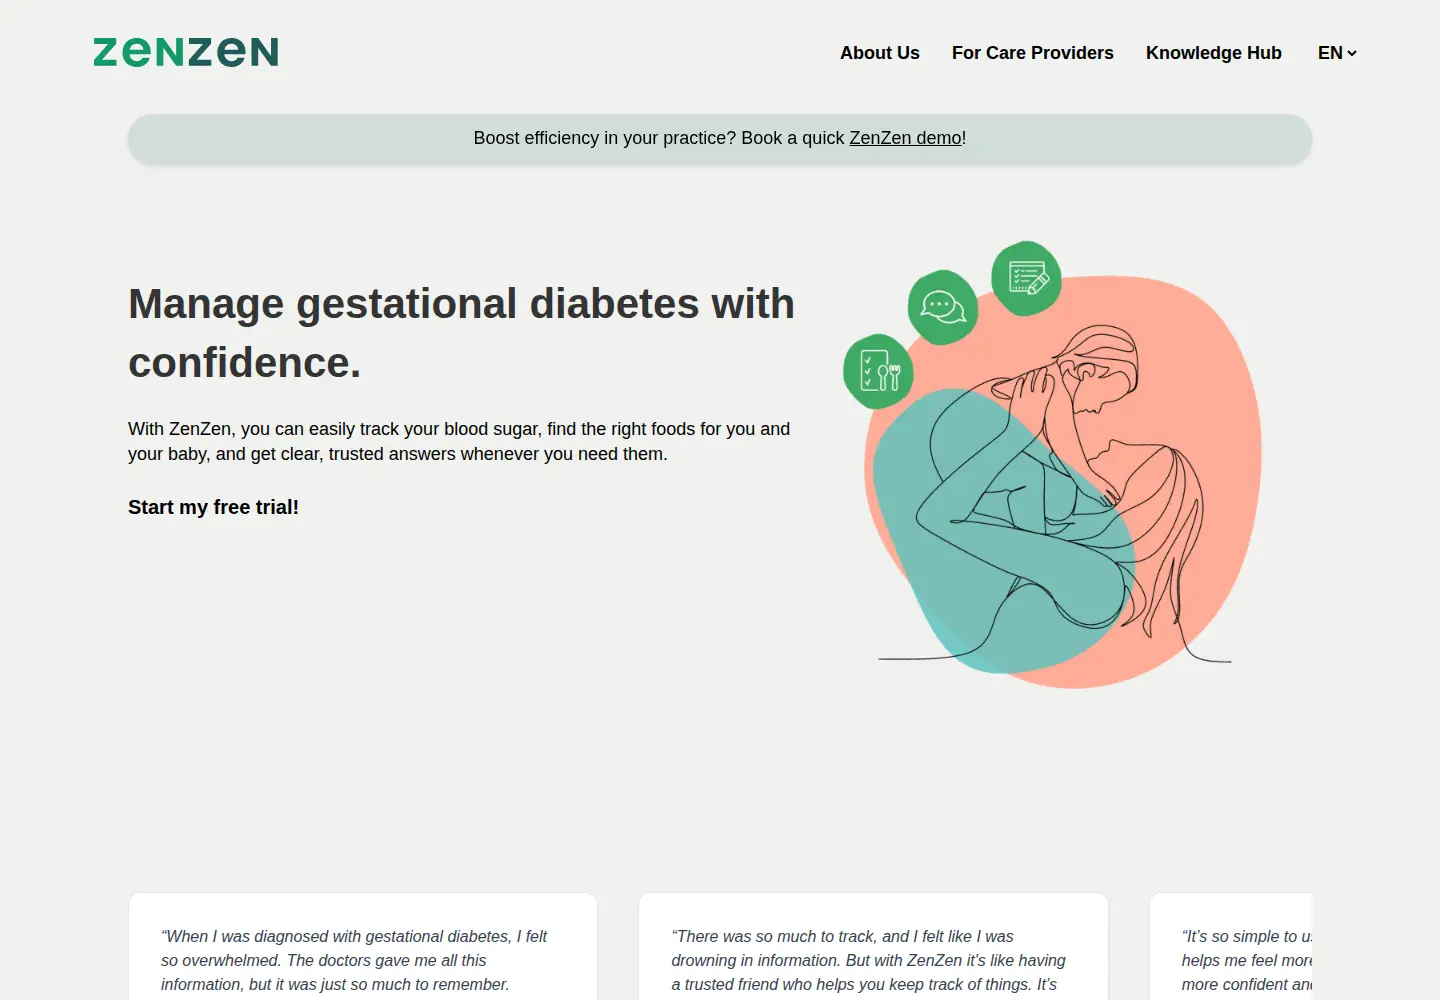Expand the EN language dropdown

tap(1337, 53)
